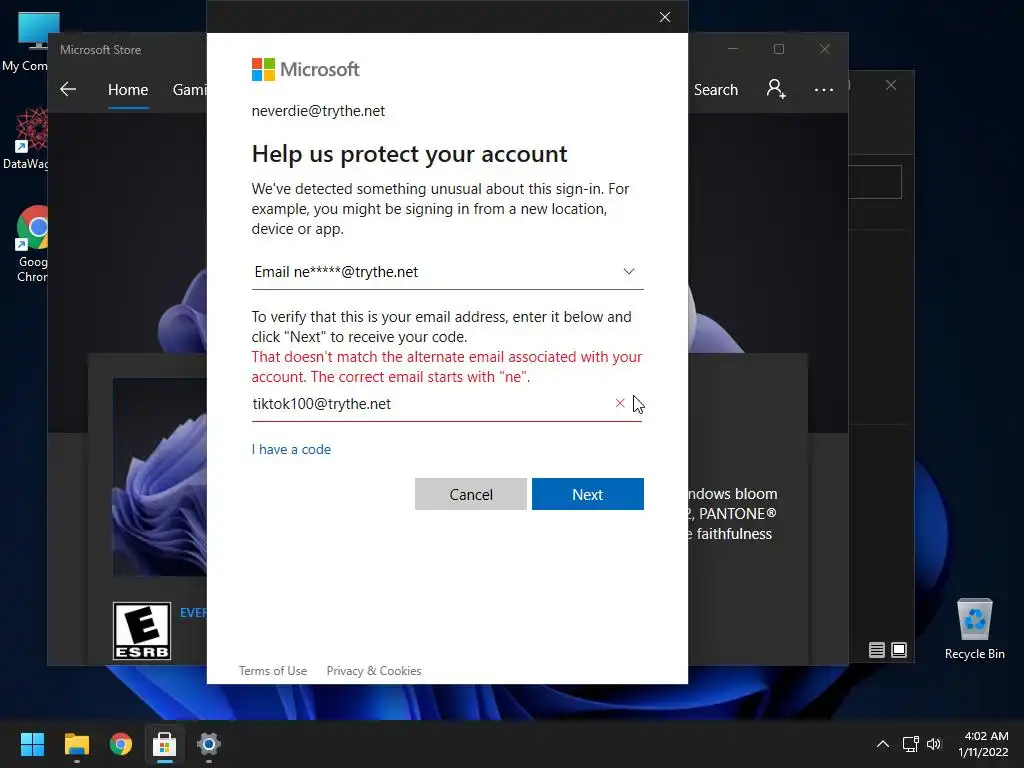Close the Microsoft Store window
The image size is (1024, 768).
click(825, 49)
